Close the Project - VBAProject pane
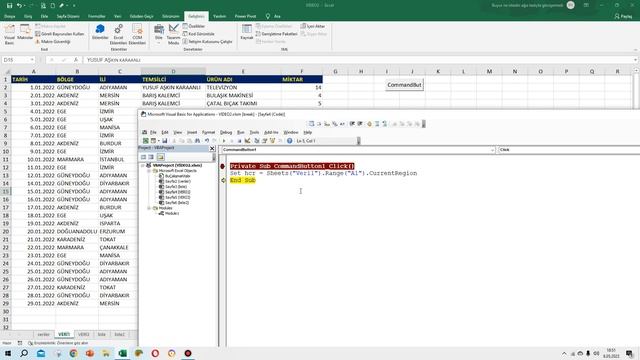This screenshot has width=640, height=360. click(212, 148)
